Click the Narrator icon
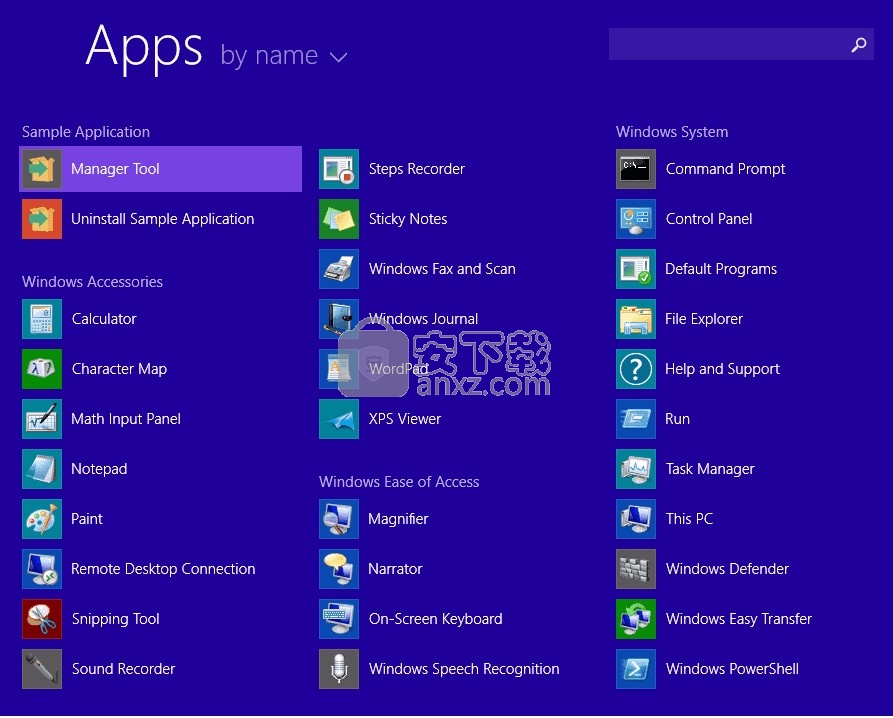Viewport: 893px width, 718px height. pos(339,569)
